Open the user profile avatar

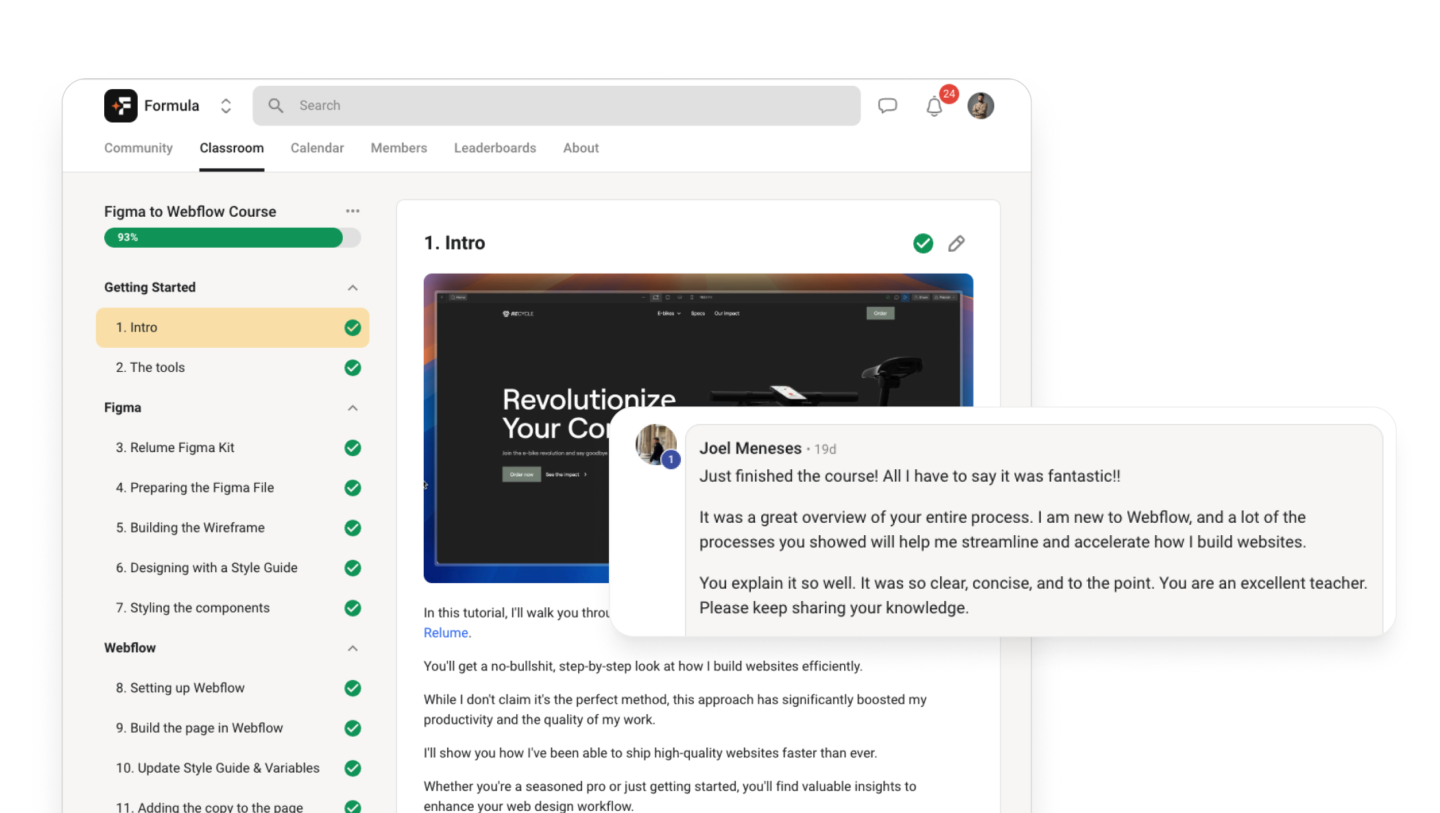pyautogui.click(x=980, y=105)
